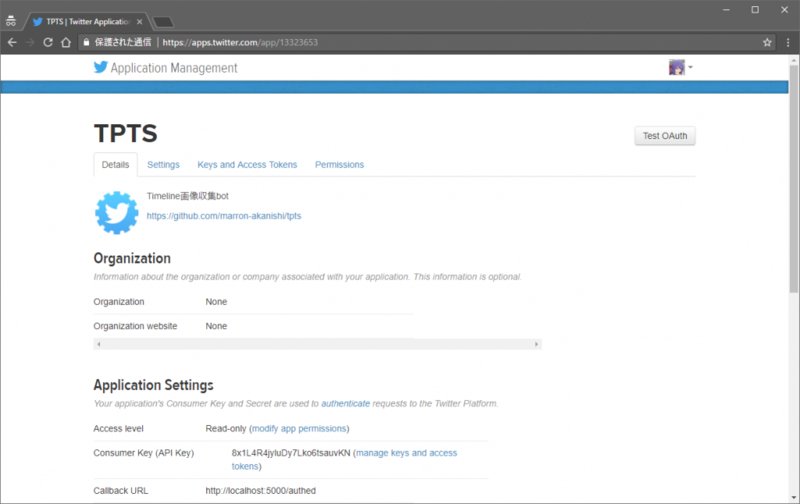Click the Callback URL http://localhost:5000/authed
The image size is (800, 504).
(x=261, y=491)
